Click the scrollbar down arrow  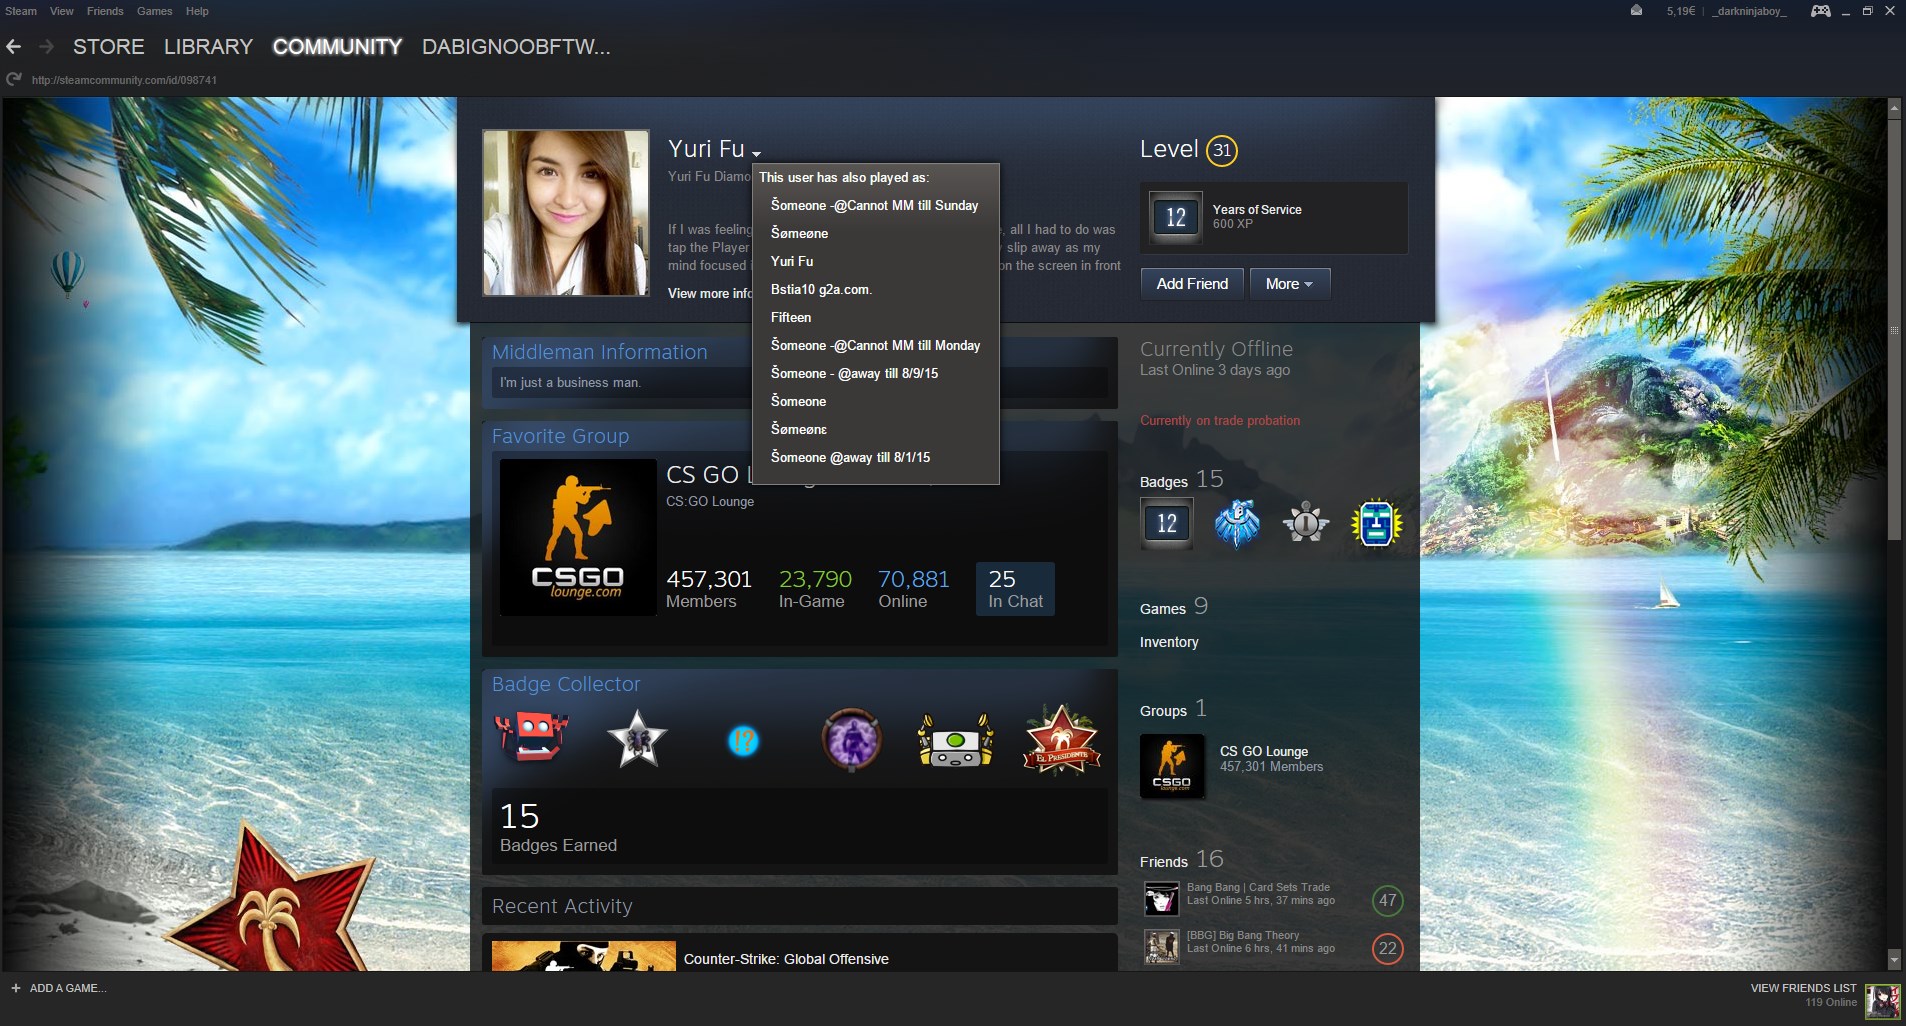pyautogui.click(x=1893, y=959)
